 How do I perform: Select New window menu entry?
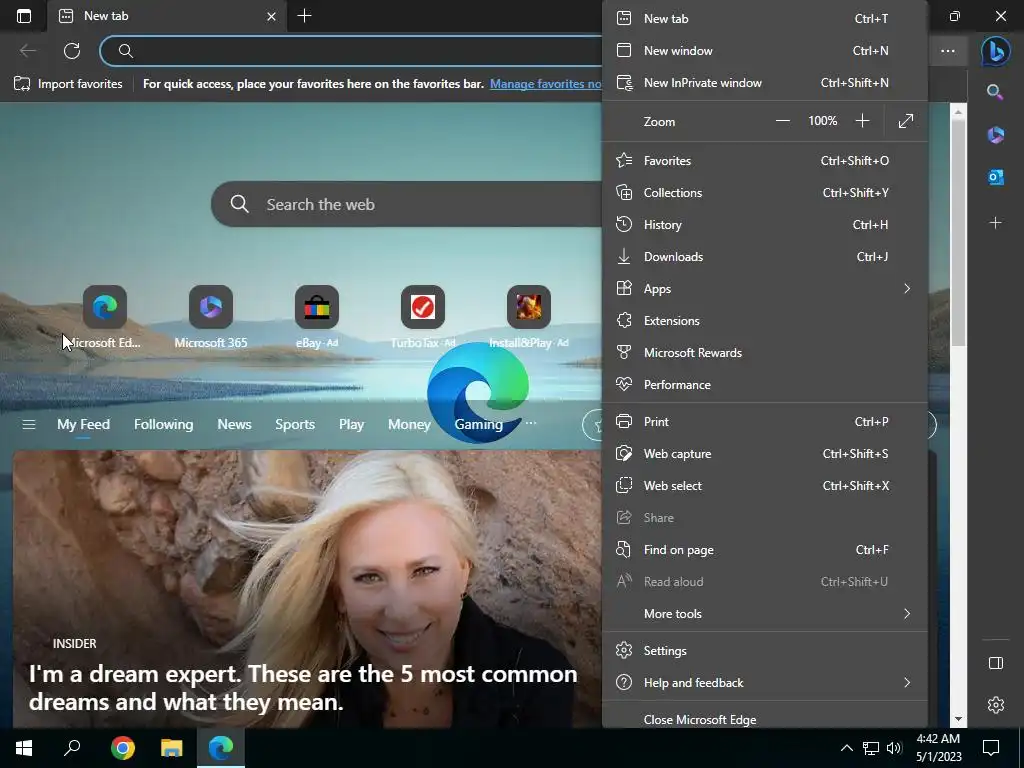point(765,50)
